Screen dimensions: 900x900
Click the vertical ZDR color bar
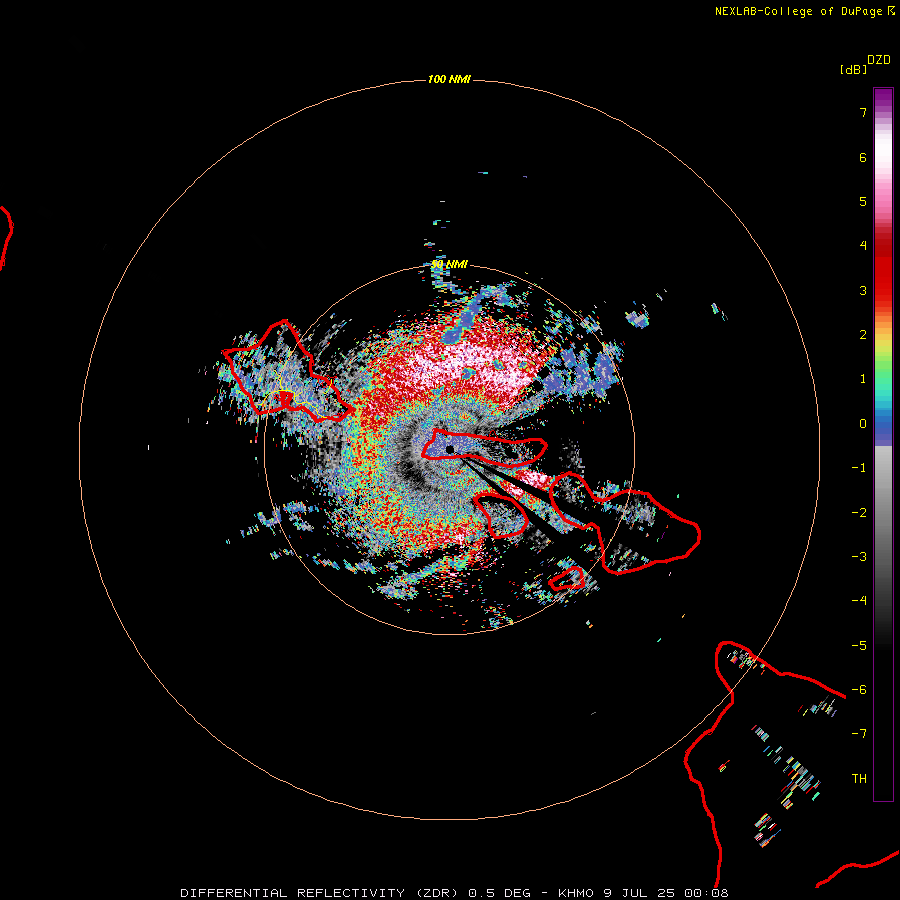point(883,445)
